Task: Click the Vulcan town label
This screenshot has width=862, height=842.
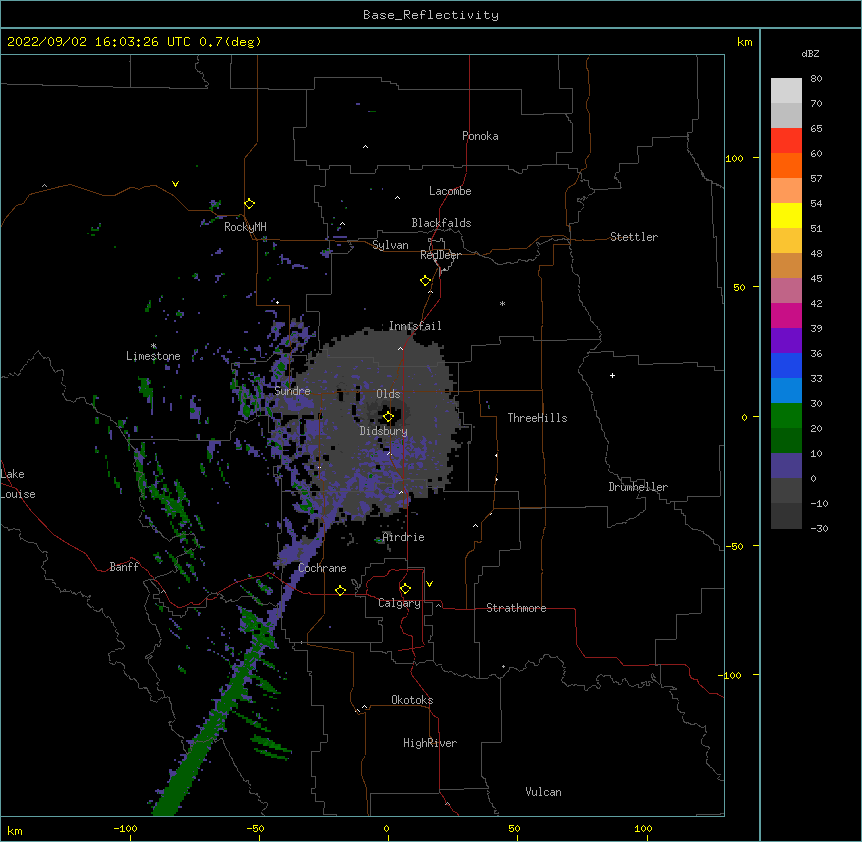Action: point(543,792)
